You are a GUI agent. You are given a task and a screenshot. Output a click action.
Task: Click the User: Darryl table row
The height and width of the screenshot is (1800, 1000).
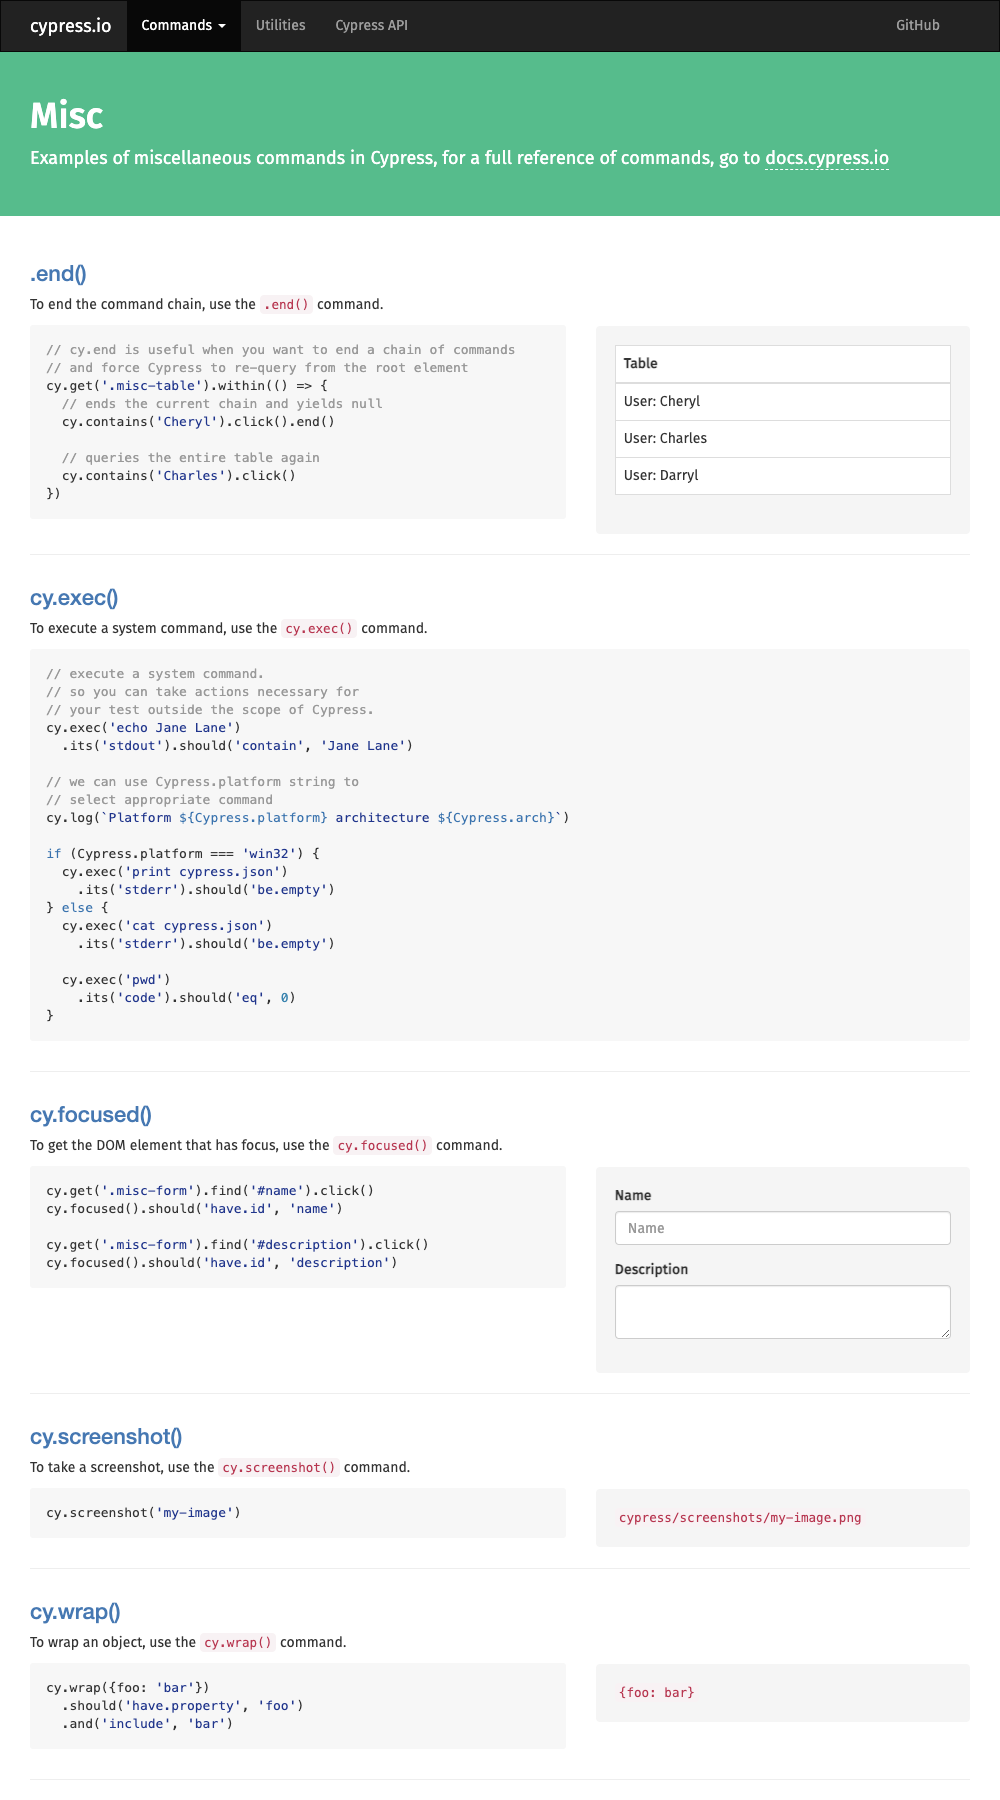pyautogui.click(x=782, y=475)
